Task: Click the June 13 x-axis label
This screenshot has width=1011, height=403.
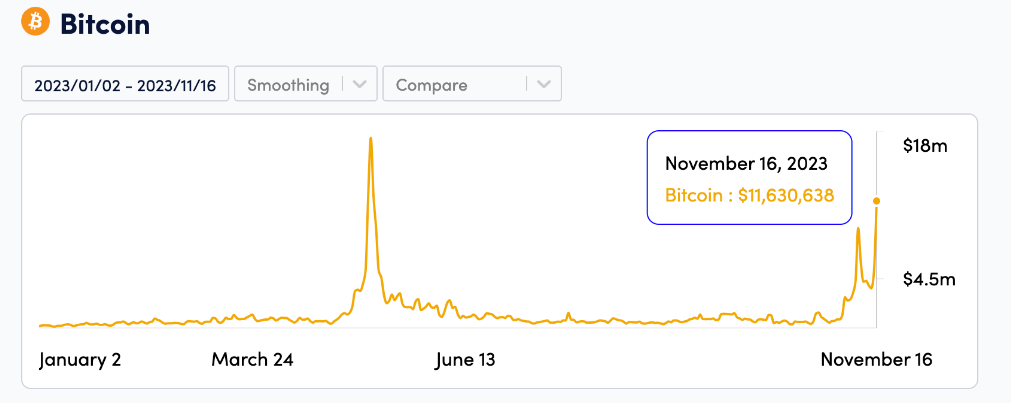Action: point(465,360)
